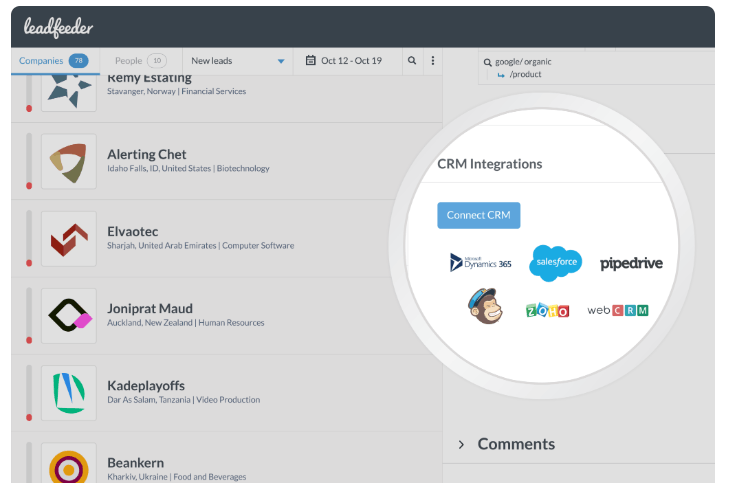Screen dimensions: 729x492
Task: Open the Beankern company row
Action: click(227, 458)
